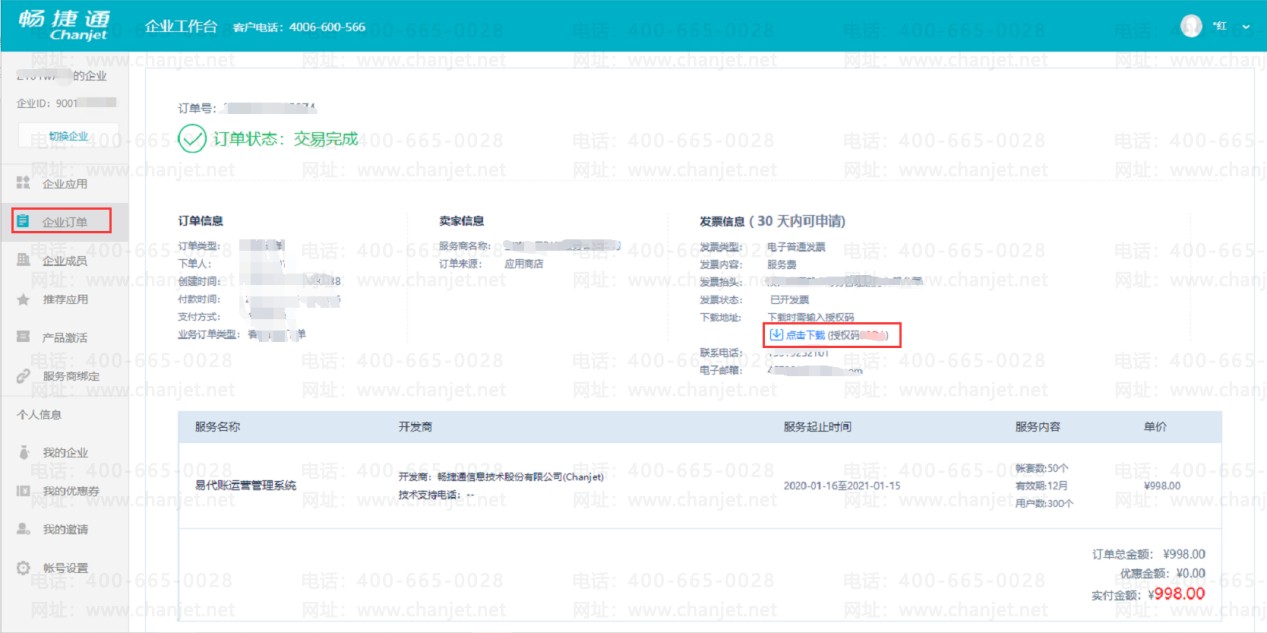The width and height of the screenshot is (1267, 633).
Task: Open 我的邀请 in the sidebar
Action: [x=65, y=530]
